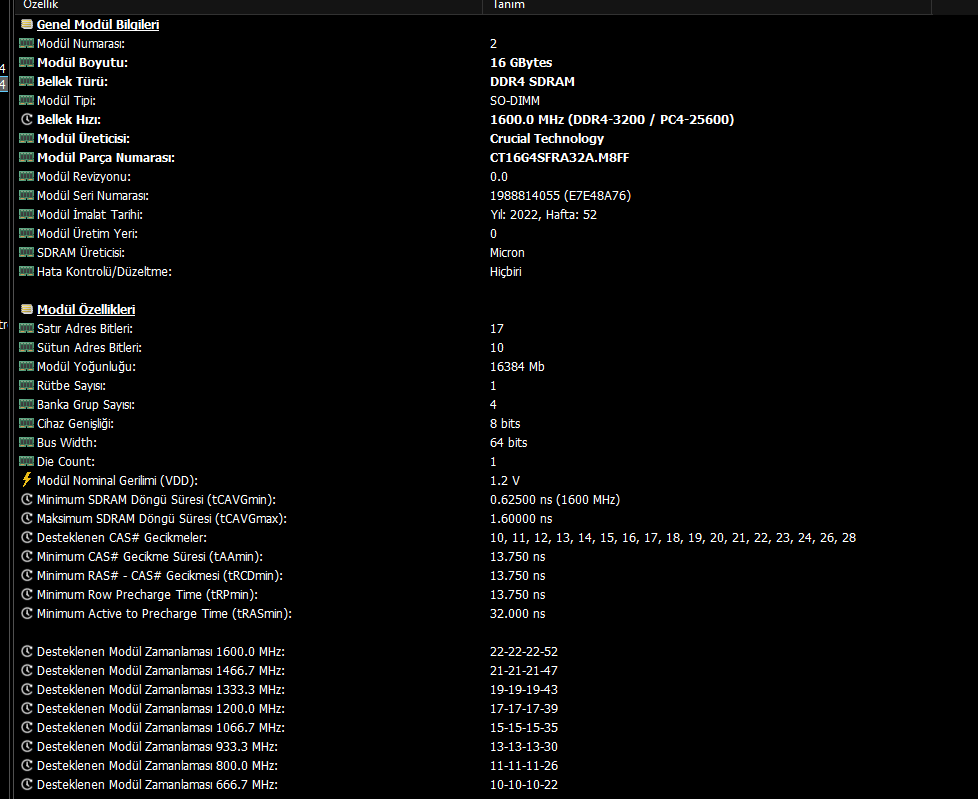Image resolution: width=978 pixels, height=799 pixels.
Task: Click icon beside Die Count
Action: (26, 462)
